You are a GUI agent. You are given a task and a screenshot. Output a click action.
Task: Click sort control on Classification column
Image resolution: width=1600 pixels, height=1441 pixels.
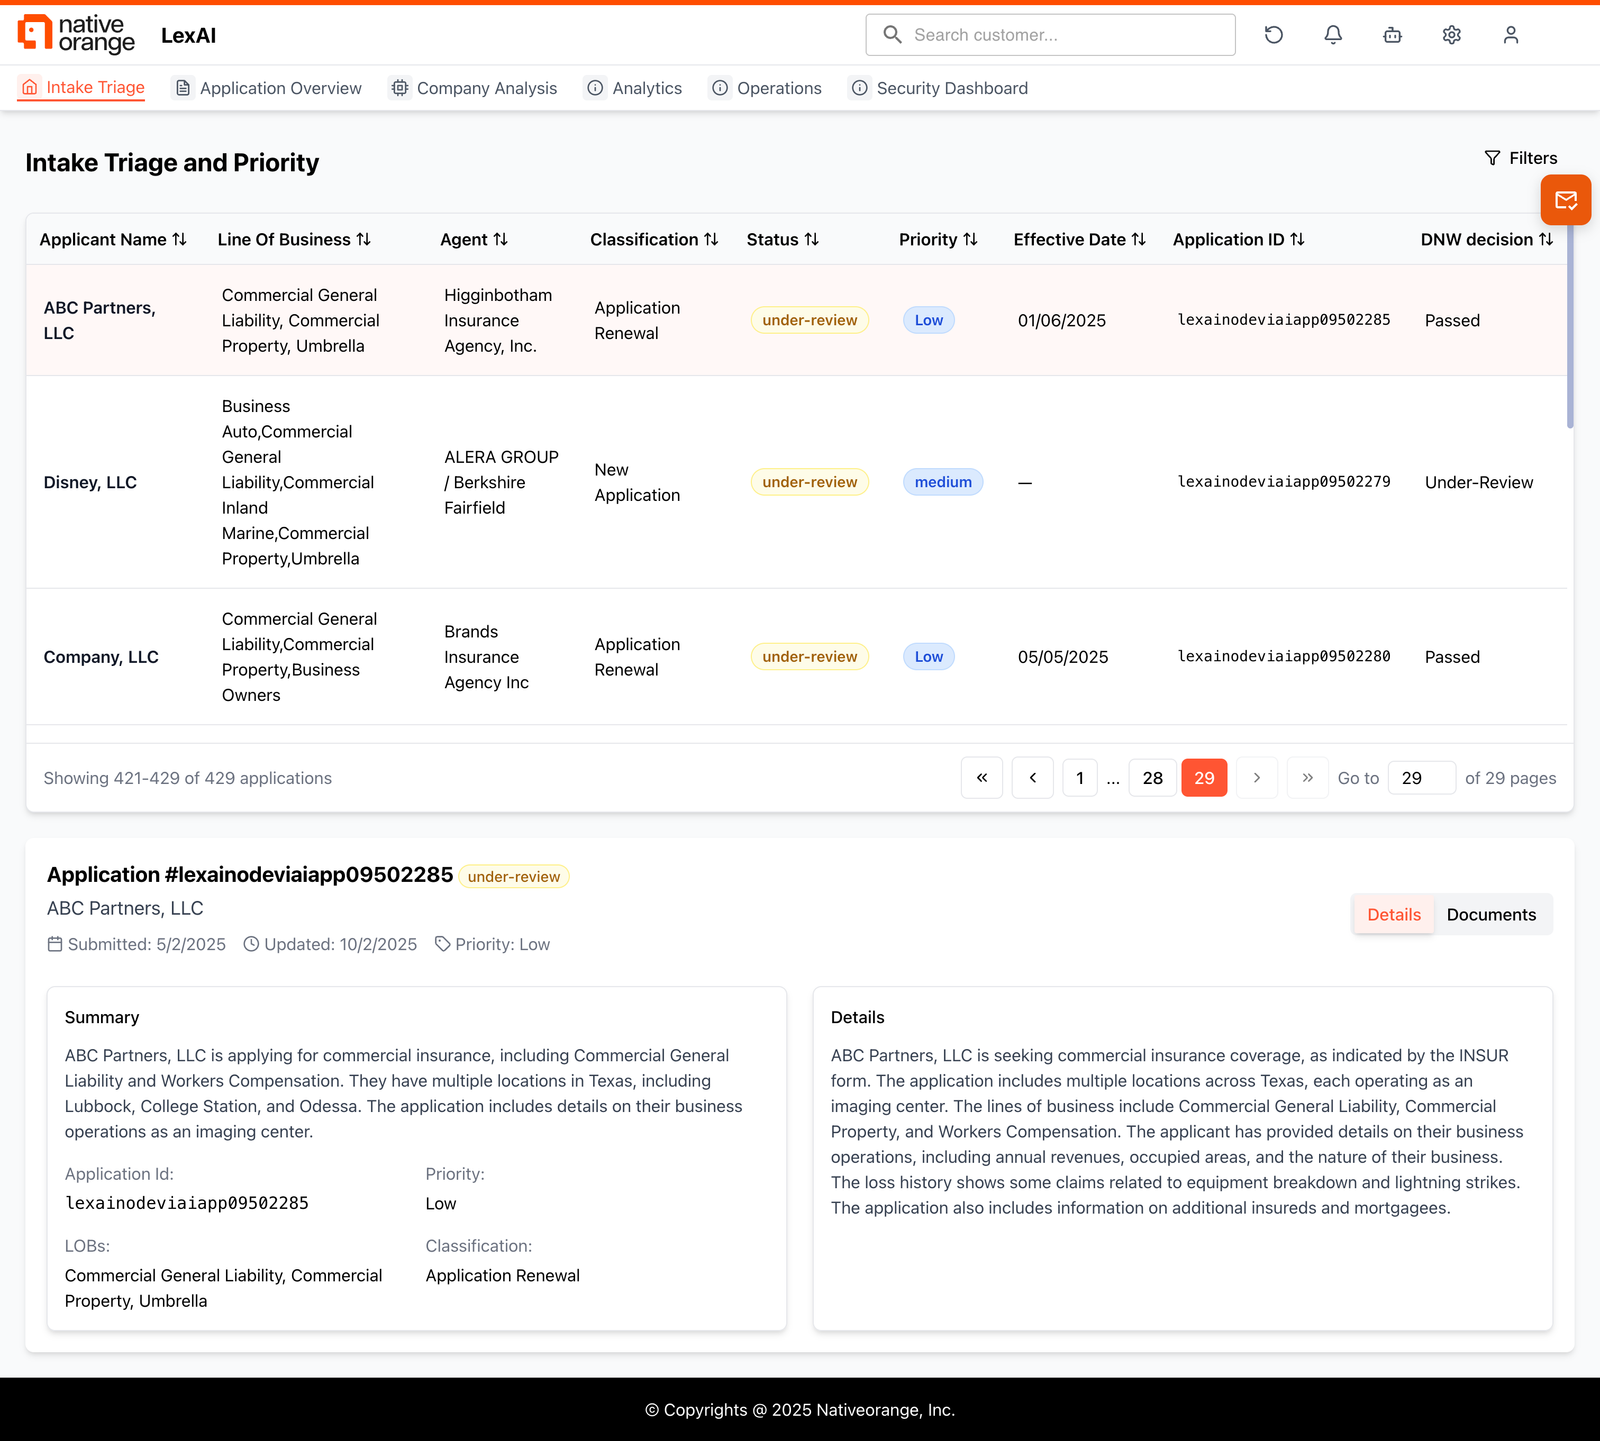[x=710, y=239]
